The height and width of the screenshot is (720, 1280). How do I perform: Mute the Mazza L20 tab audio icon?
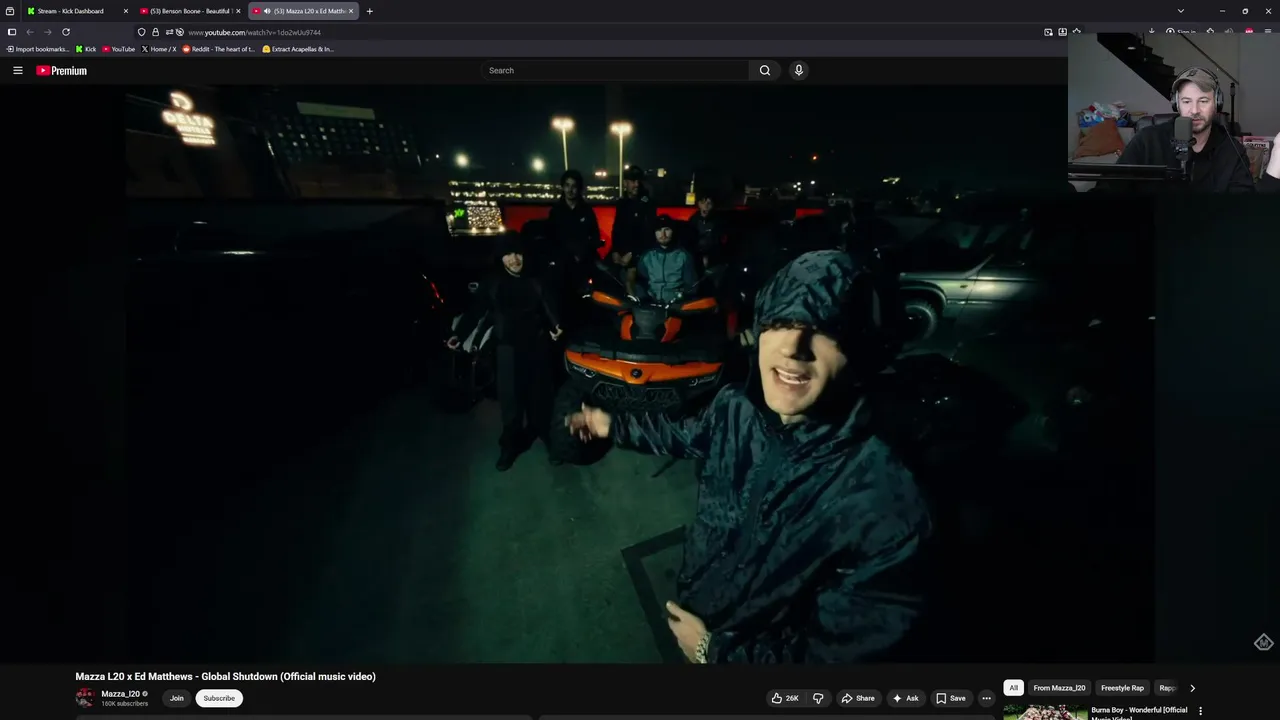click(x=267, y=11)
